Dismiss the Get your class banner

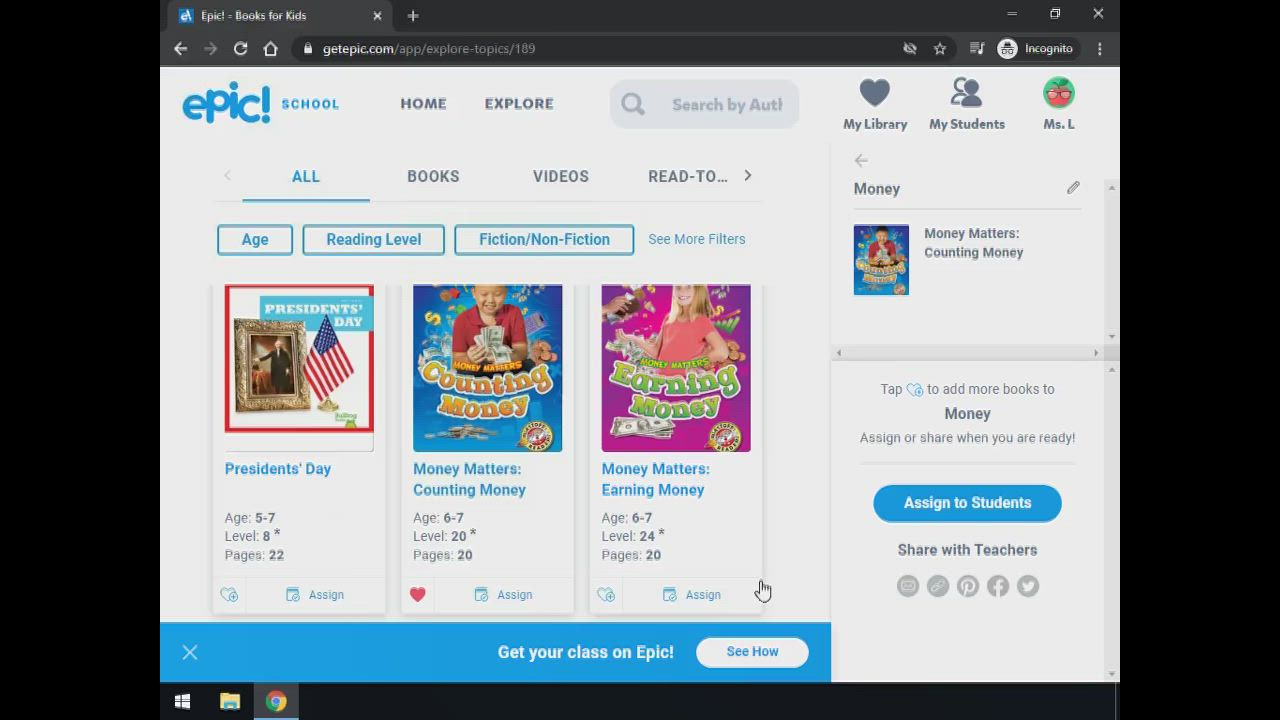click(190, 653)
